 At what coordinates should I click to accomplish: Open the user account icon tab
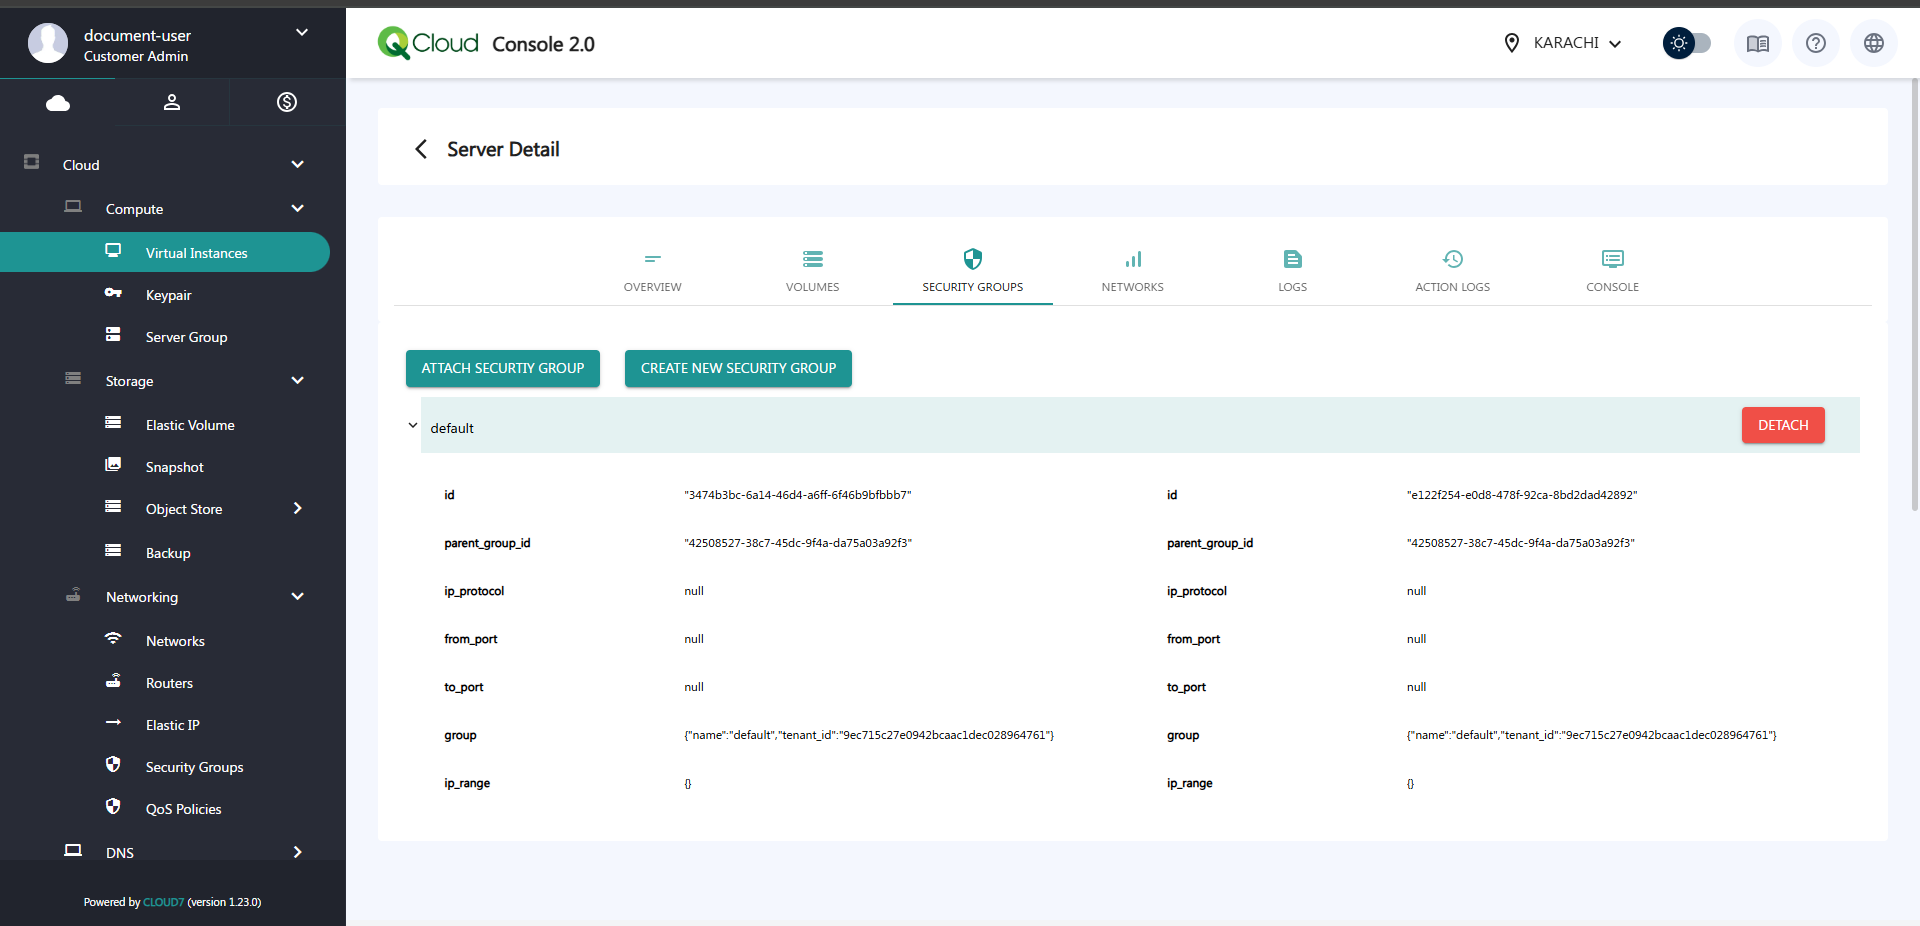172,103
